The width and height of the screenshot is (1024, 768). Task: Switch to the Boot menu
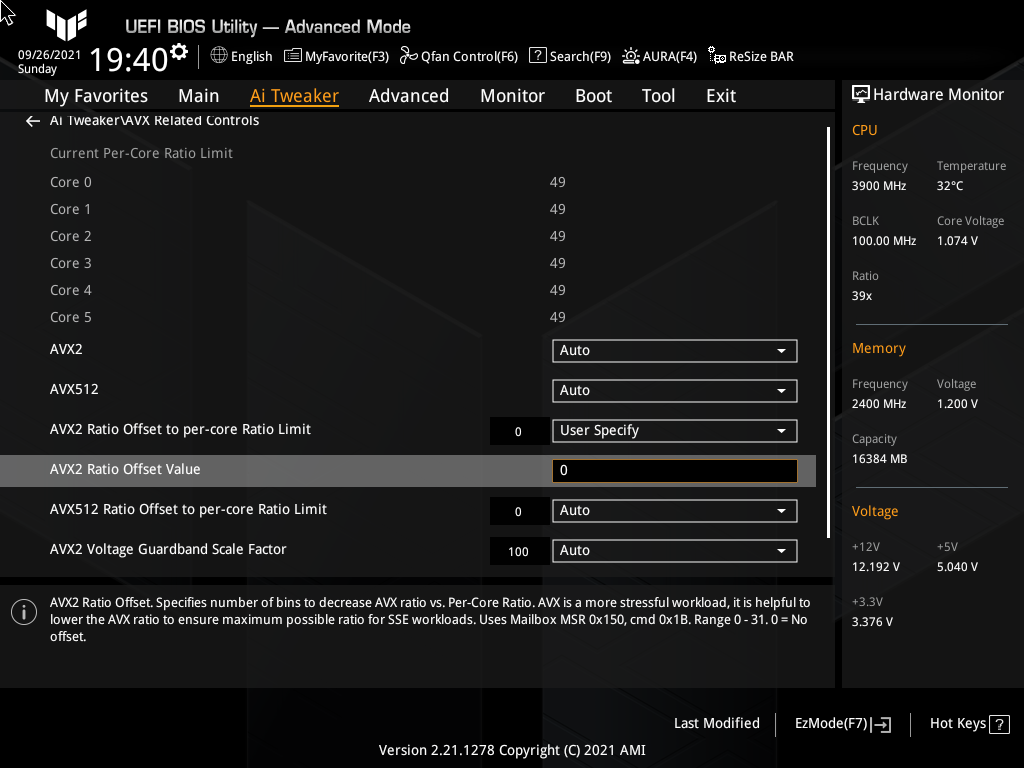pos(593,95)
